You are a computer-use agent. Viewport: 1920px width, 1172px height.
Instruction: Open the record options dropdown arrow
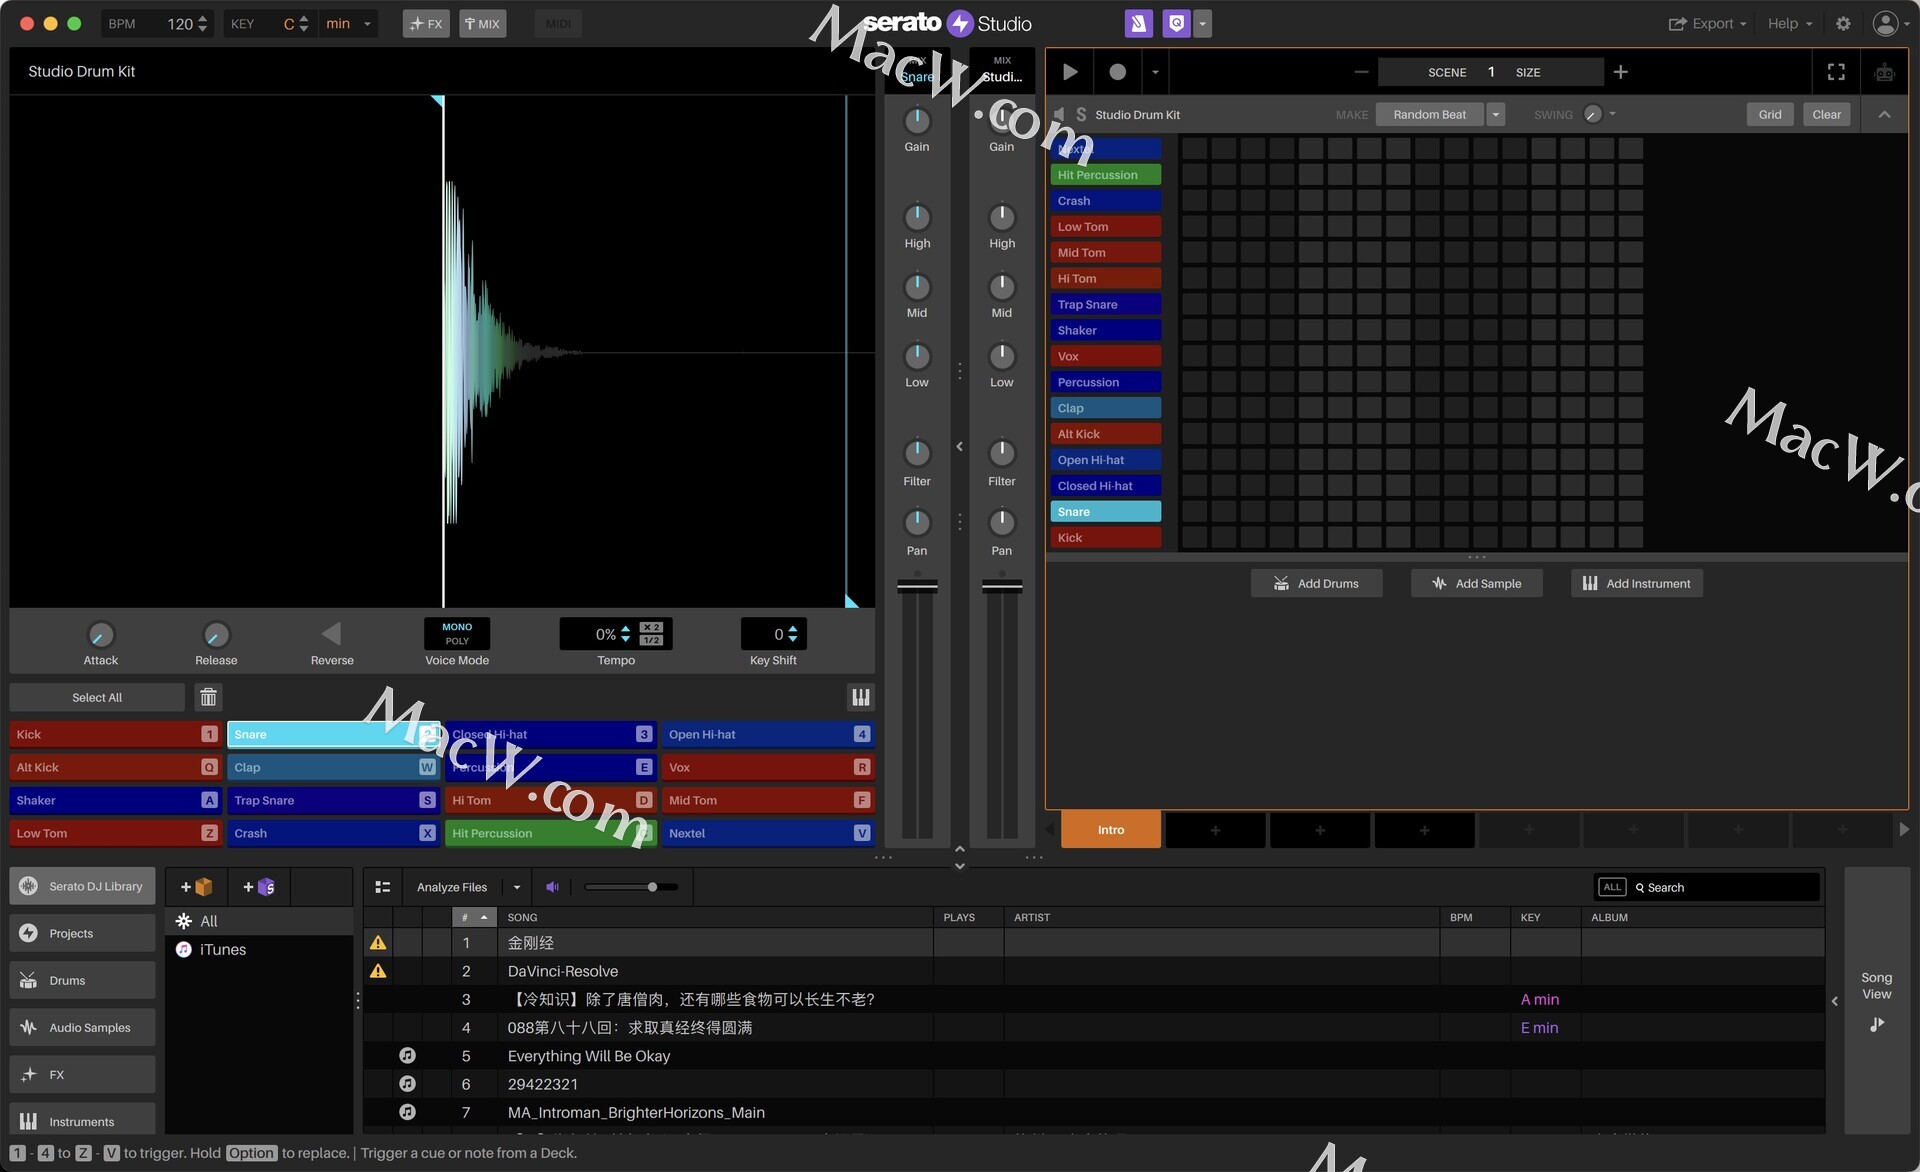tap(1155, 72)
